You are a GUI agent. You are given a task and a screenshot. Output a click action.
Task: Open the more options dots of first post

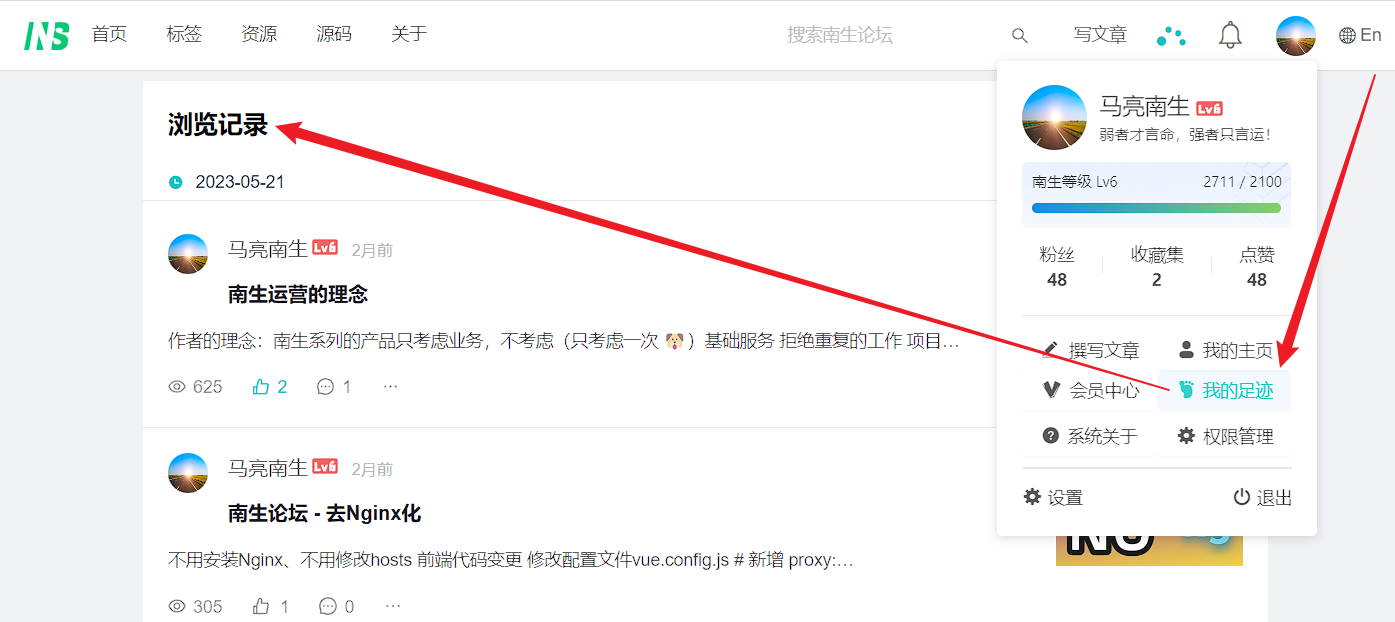click(x=391, y=386)
